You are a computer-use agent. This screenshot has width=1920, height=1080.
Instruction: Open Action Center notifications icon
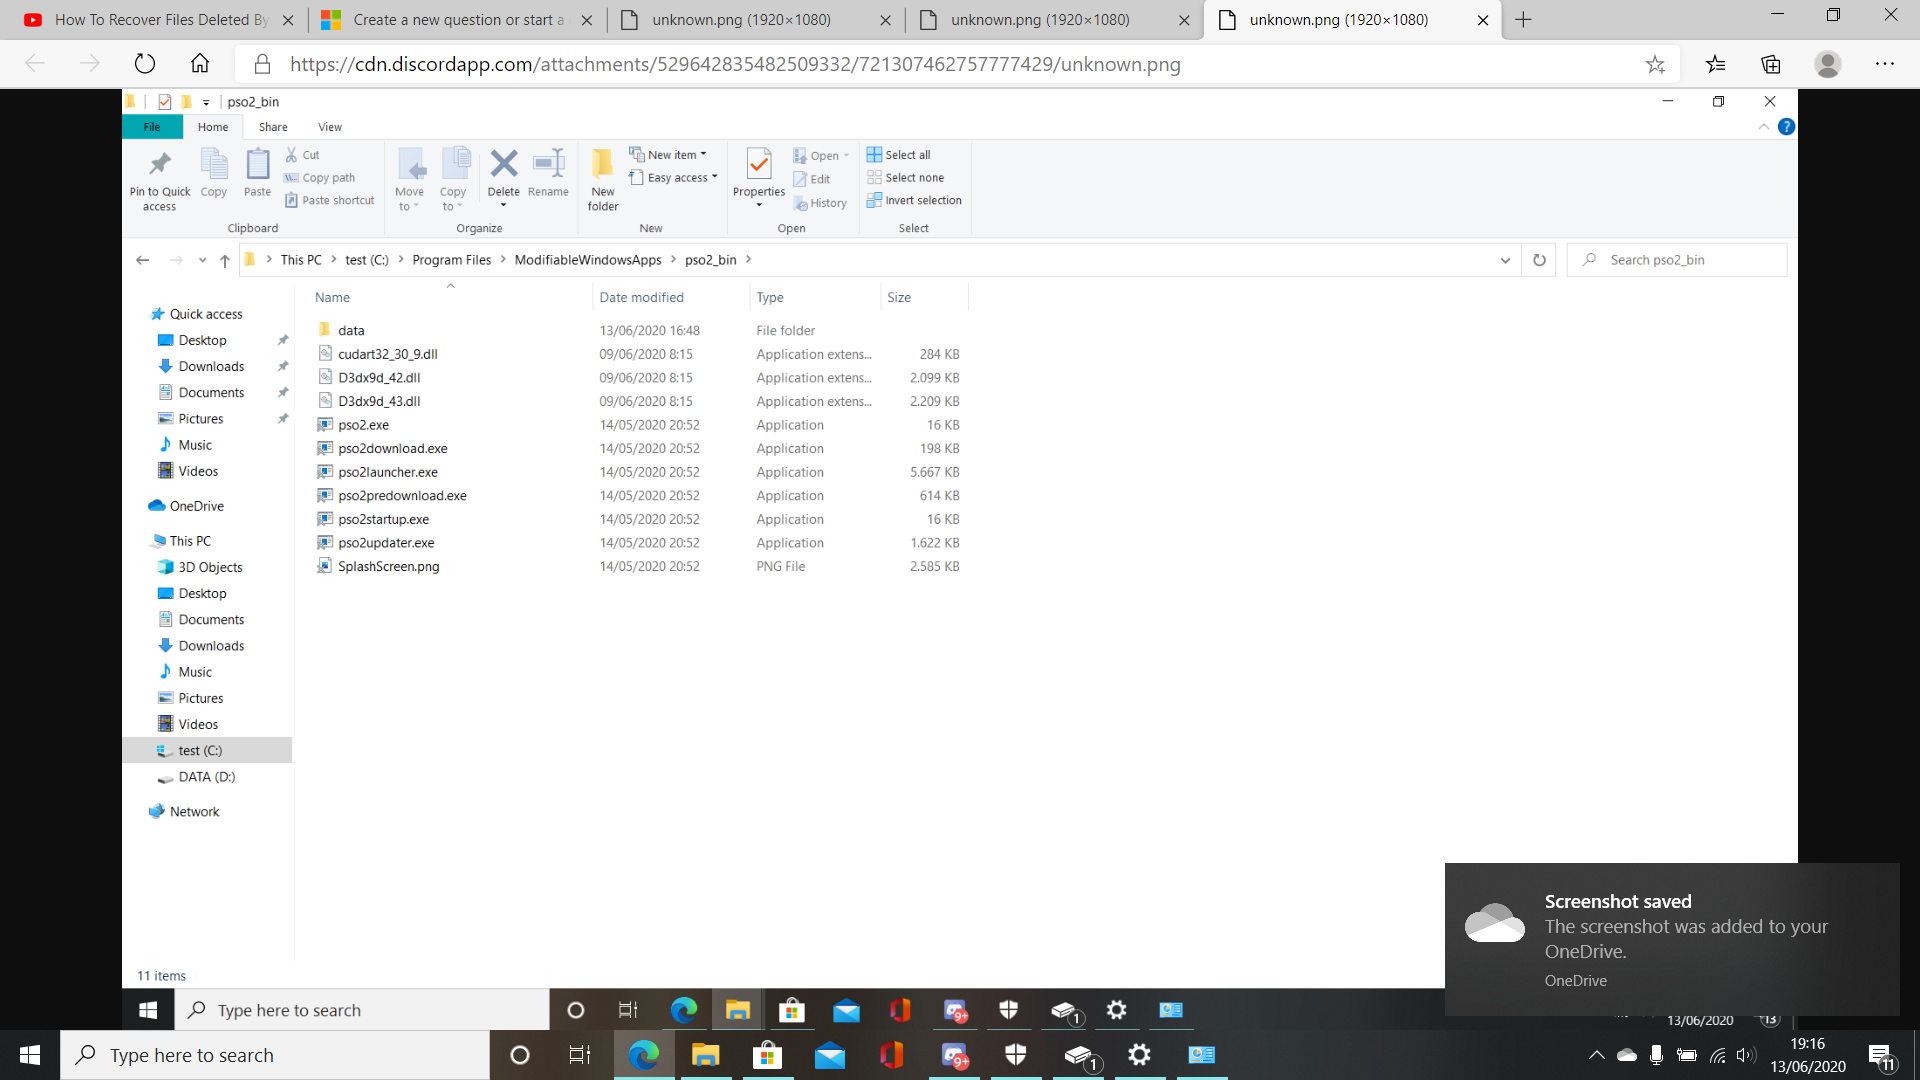coord(1881,1055)
